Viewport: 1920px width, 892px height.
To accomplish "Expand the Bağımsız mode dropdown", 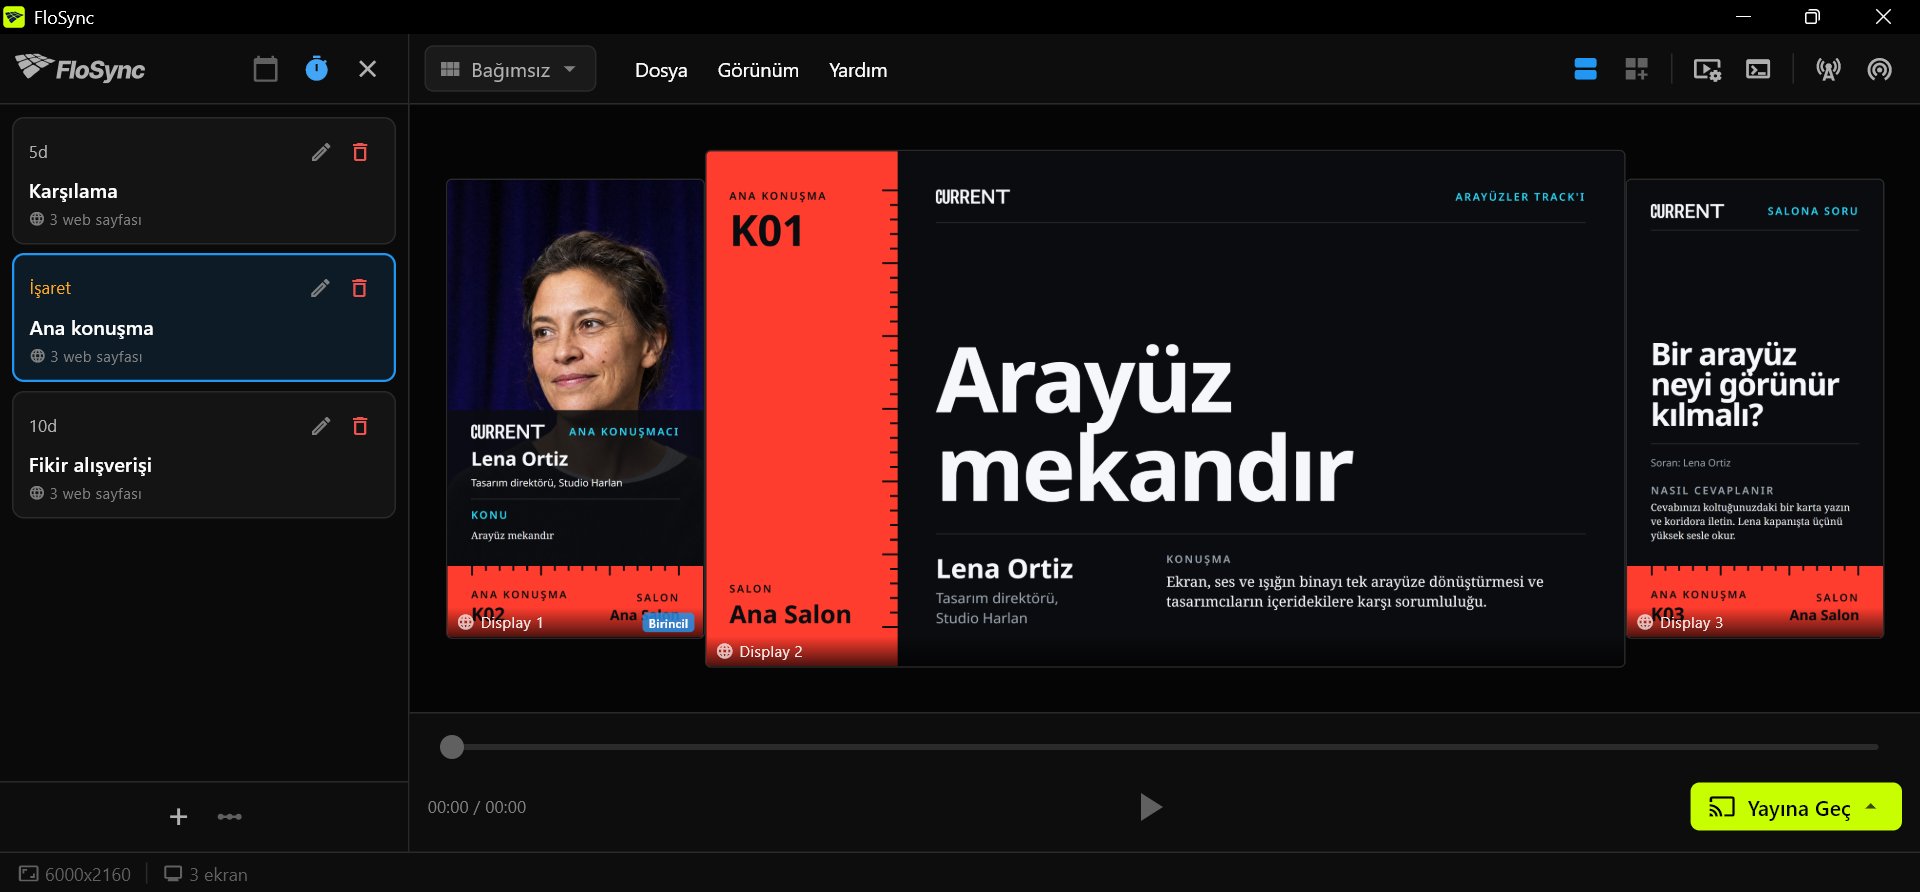I will [510, 69].
